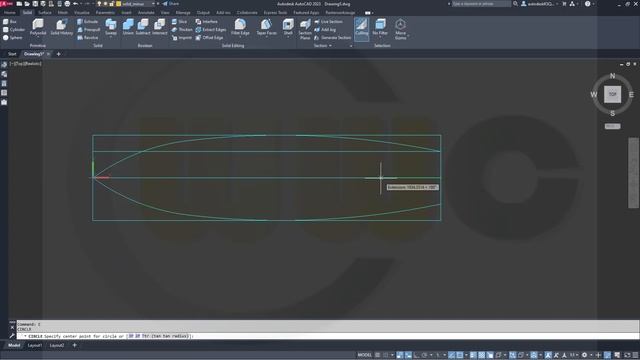Click the search keyword field

point(481,4)
